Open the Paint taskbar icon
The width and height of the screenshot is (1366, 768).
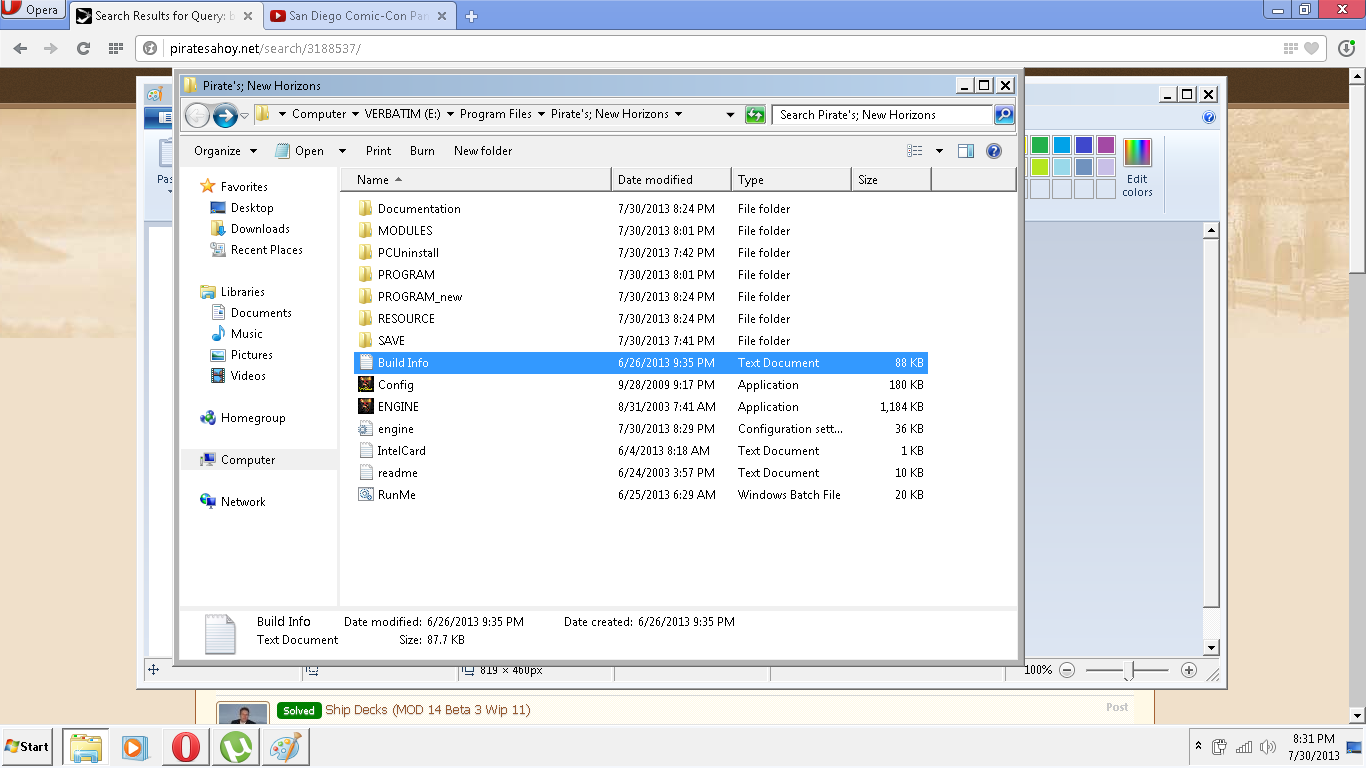285,747
